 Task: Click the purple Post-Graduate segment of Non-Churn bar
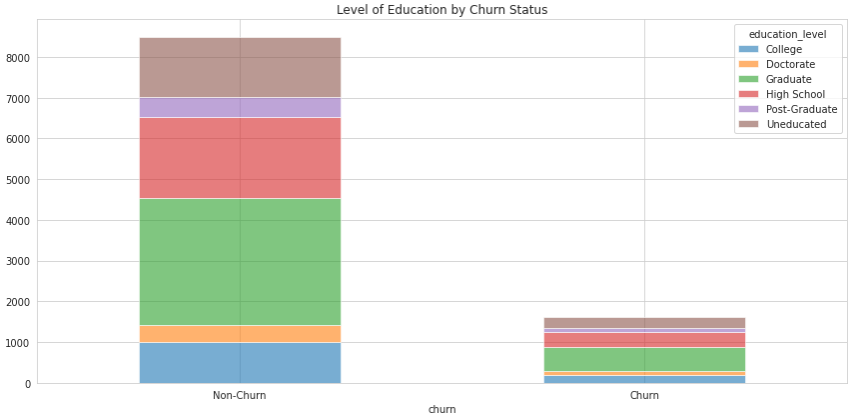pyautogui.click(x=240, y=107)
